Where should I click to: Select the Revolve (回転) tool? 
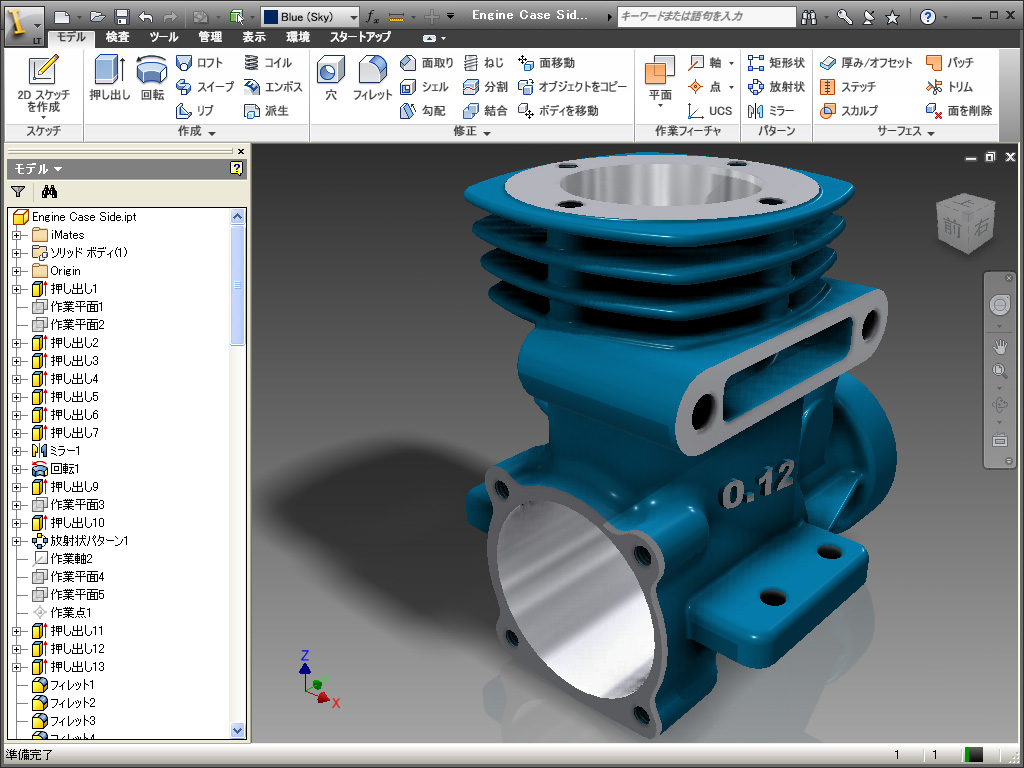pos(152,80)
